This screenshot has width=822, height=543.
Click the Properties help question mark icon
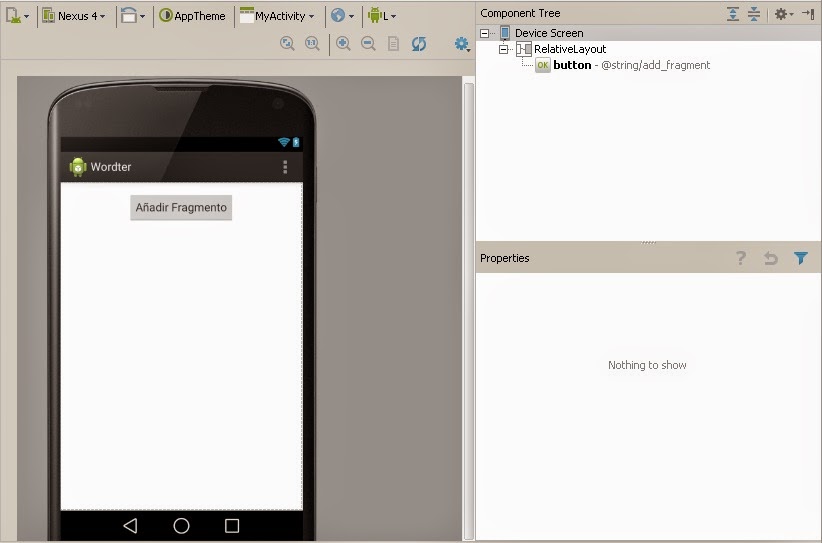(x=741, y=258)
